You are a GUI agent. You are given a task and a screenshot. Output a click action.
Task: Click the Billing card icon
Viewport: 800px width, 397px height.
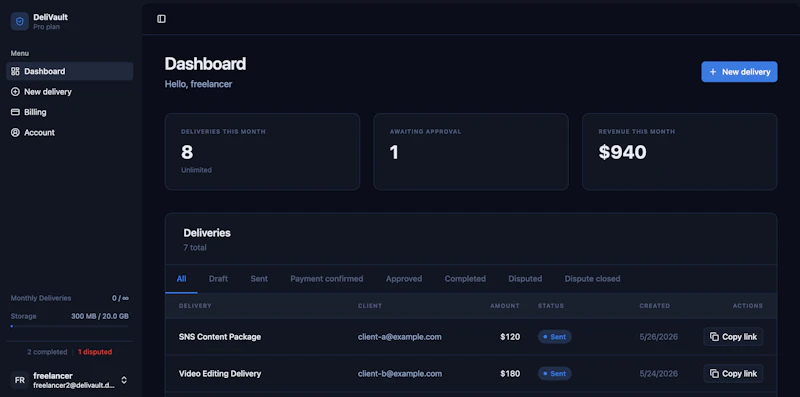[15, 112]
